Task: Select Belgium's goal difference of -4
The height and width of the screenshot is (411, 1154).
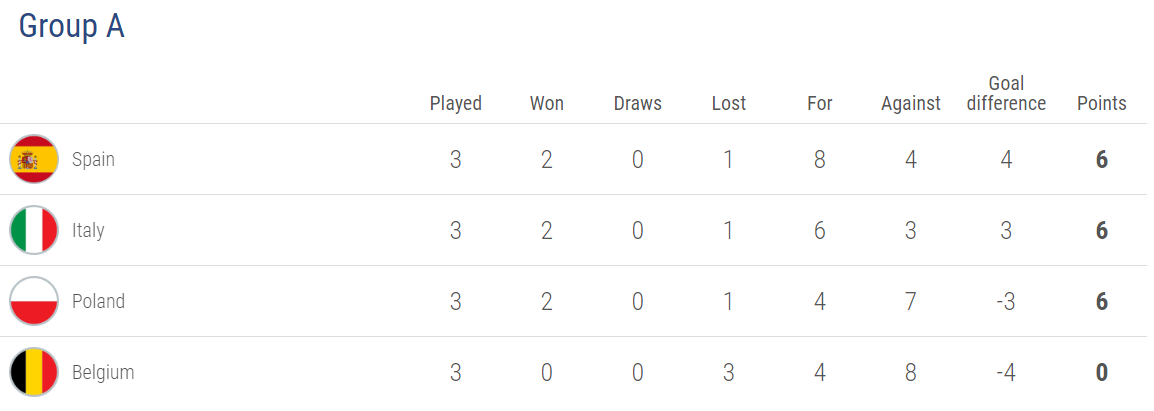Action: tap(1006, 373)
